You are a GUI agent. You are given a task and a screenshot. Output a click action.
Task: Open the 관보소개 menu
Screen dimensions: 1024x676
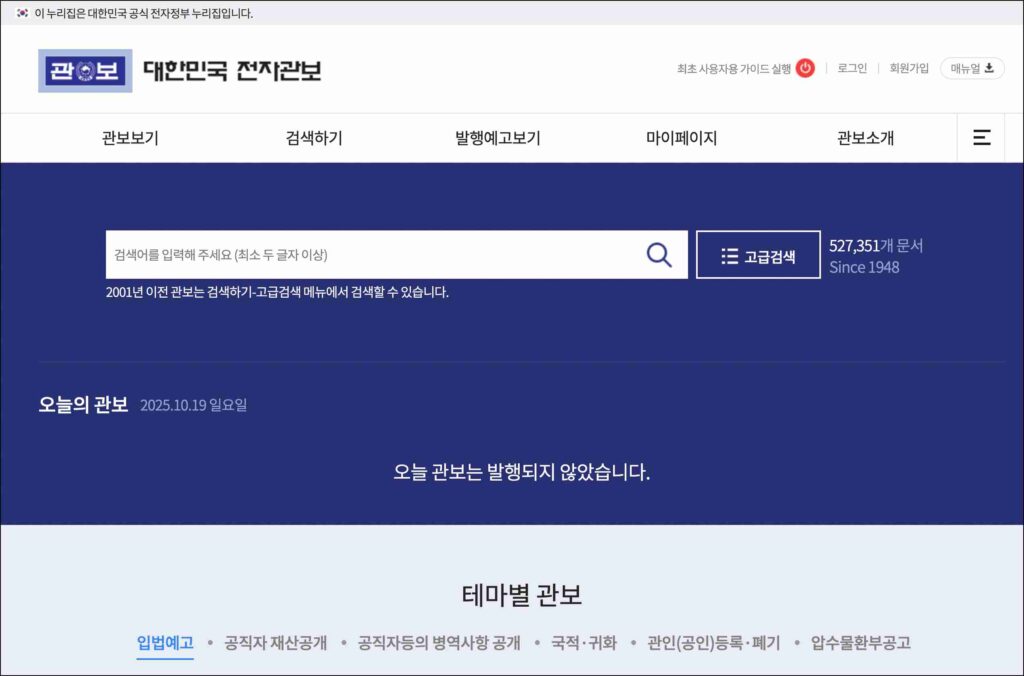(x=865, y=139)
